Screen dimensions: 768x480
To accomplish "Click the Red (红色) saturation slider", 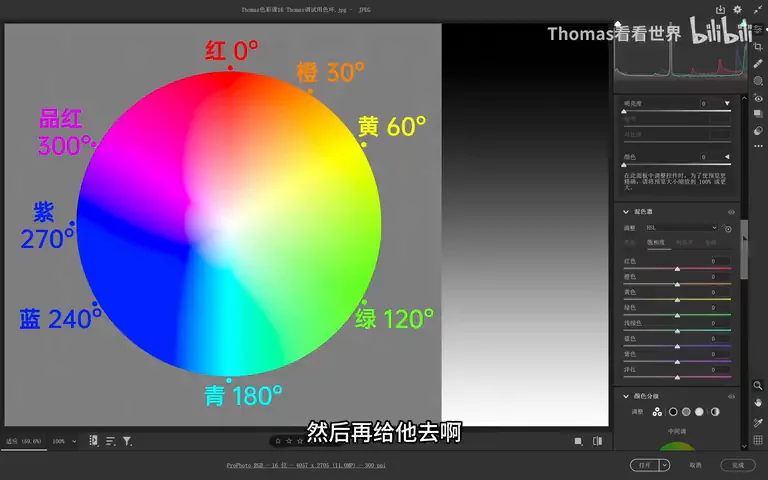I will 677,268.
